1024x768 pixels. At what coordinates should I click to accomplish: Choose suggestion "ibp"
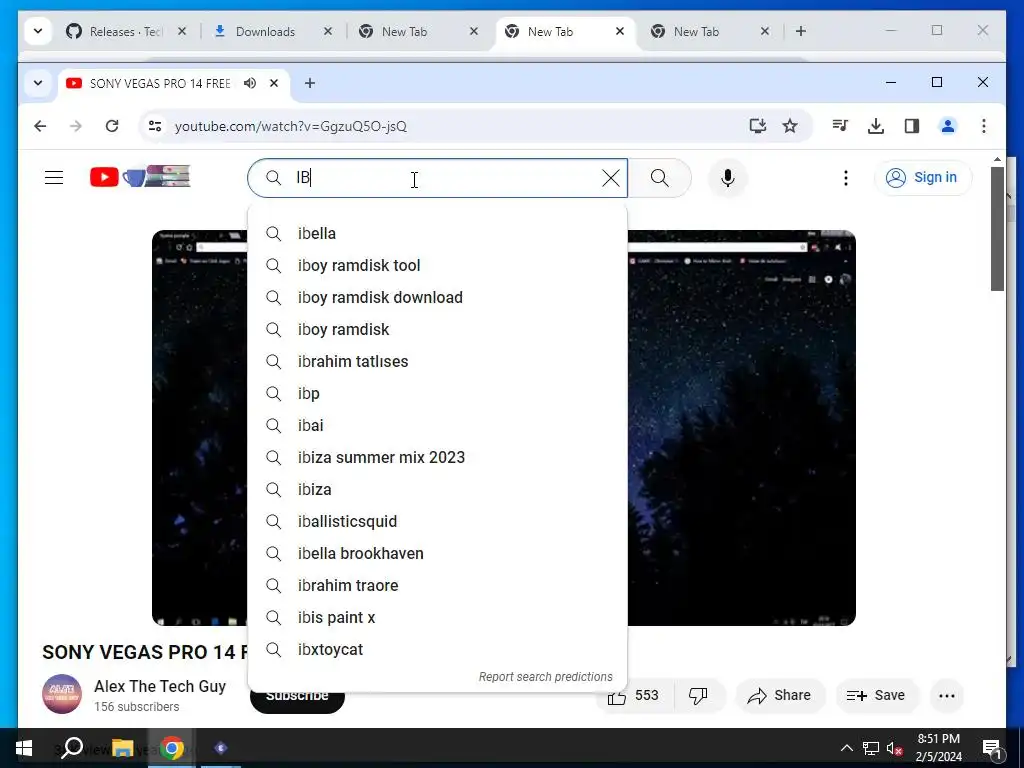[x=438, y=394]
